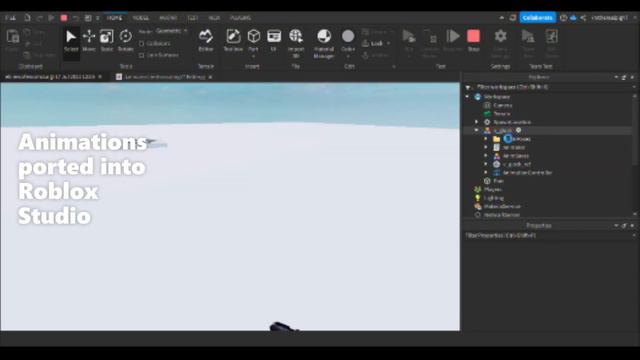The width and height of the screenshot is (640, 360).
Task: Open the Properties panel options dropdown
Action: click(616, 226)
